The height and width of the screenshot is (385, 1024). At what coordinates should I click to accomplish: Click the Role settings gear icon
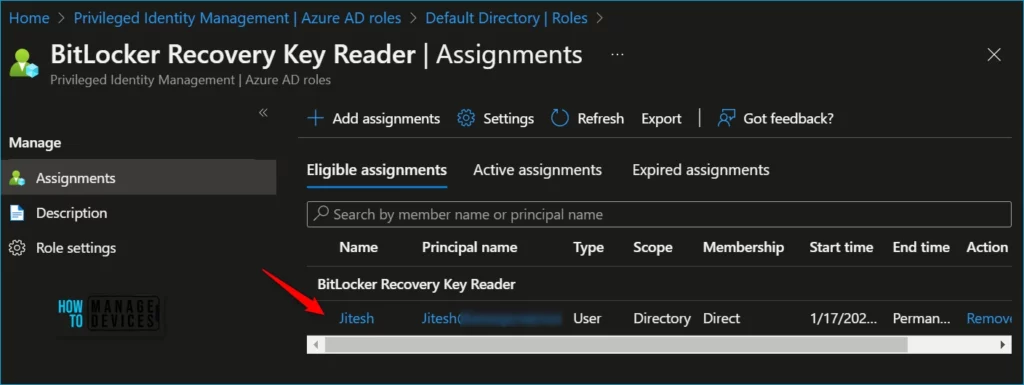tap(17, 248)
